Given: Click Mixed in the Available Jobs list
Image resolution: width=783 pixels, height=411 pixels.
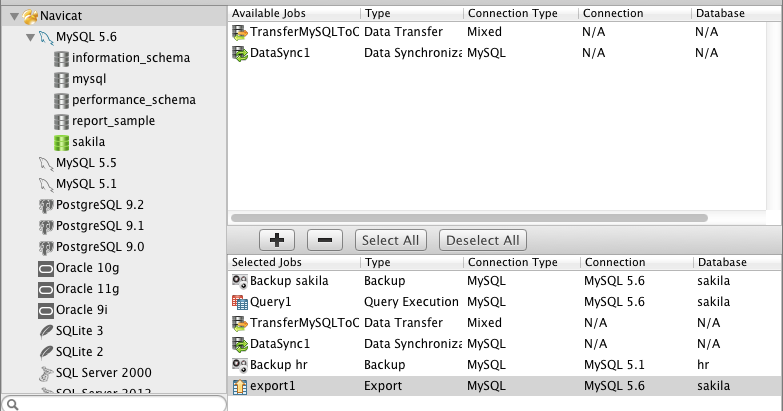Looking at the screenshot, I should [x=484, y=31].
